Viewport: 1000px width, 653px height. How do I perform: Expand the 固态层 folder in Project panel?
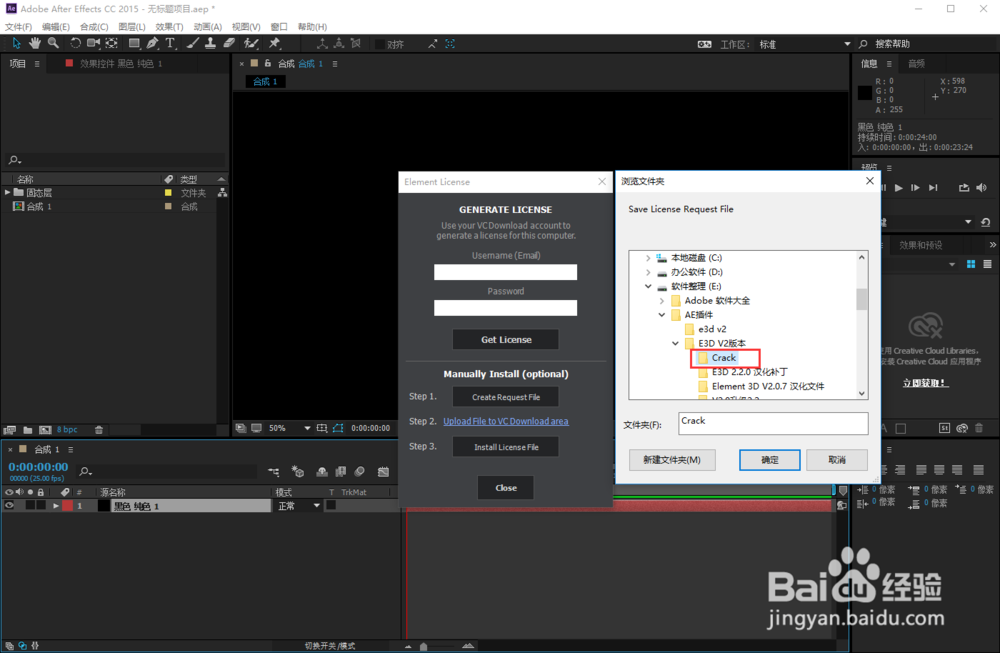click(x=7, y=192)
